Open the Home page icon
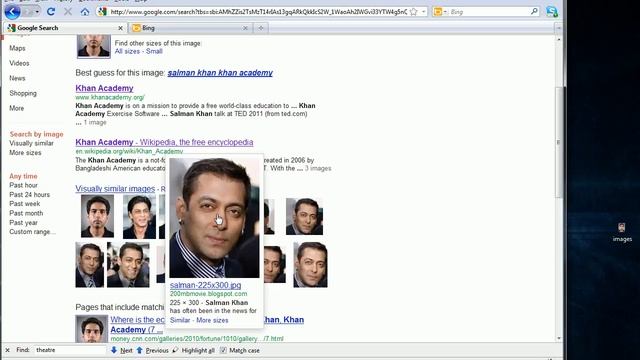Viewport: 640px width, 360px height. 85,11
